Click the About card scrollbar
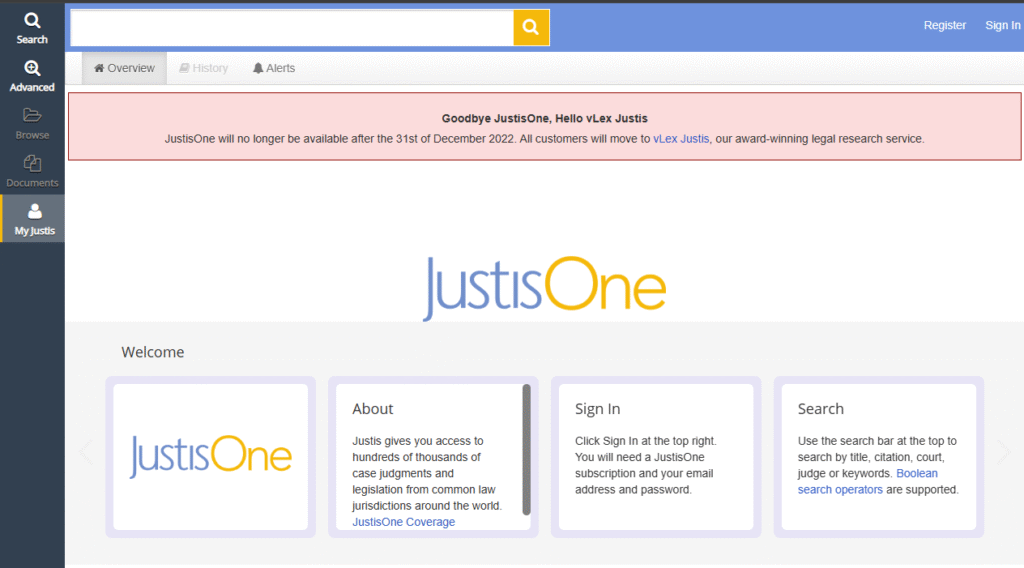Screen dimensions: 1024x568 [x=526, y=449]
